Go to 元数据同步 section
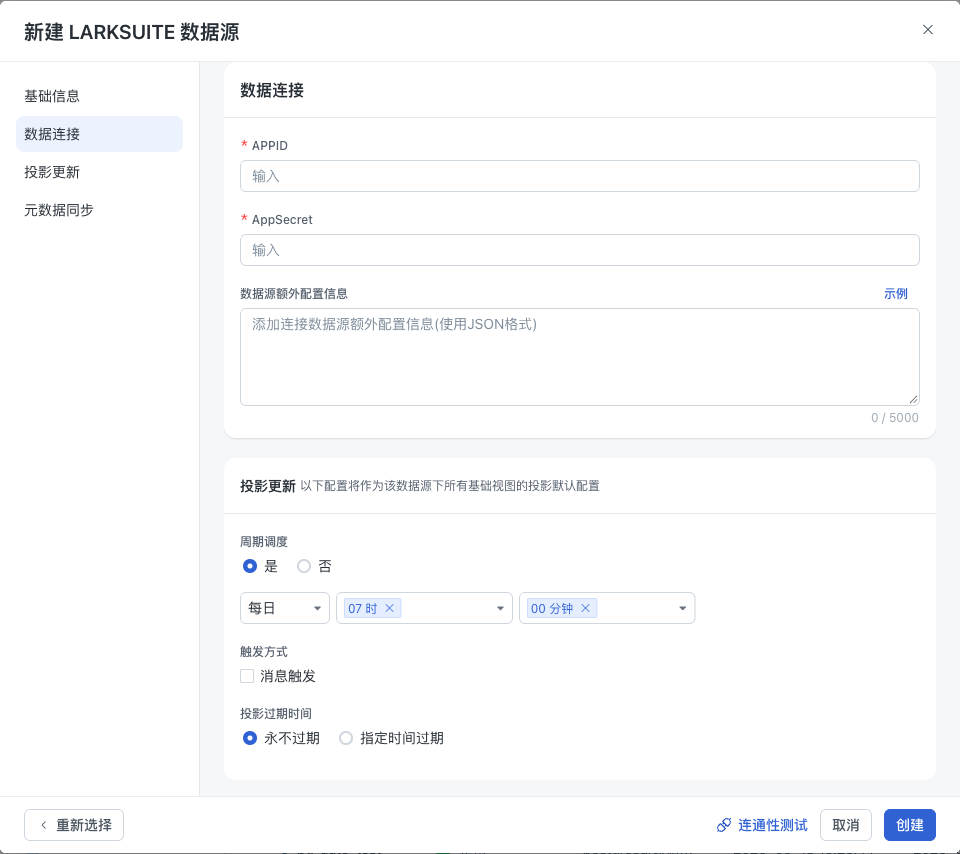The image size is (960, 854). 99,210
